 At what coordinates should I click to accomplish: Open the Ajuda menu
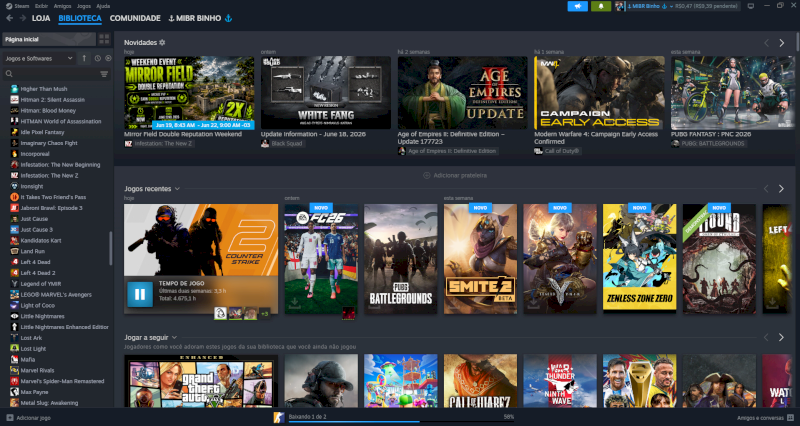[x=103, y=6]
